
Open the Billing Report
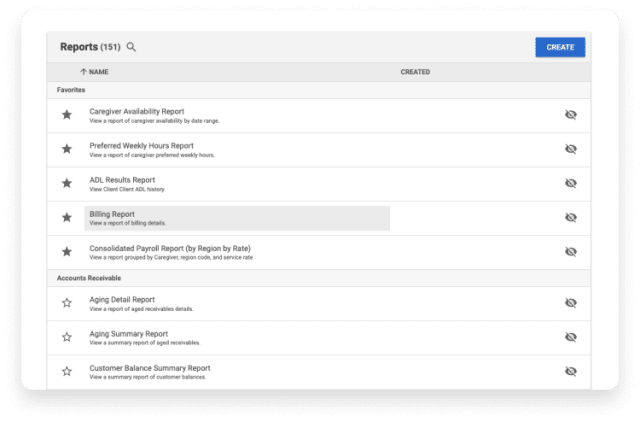pos(112,214)
